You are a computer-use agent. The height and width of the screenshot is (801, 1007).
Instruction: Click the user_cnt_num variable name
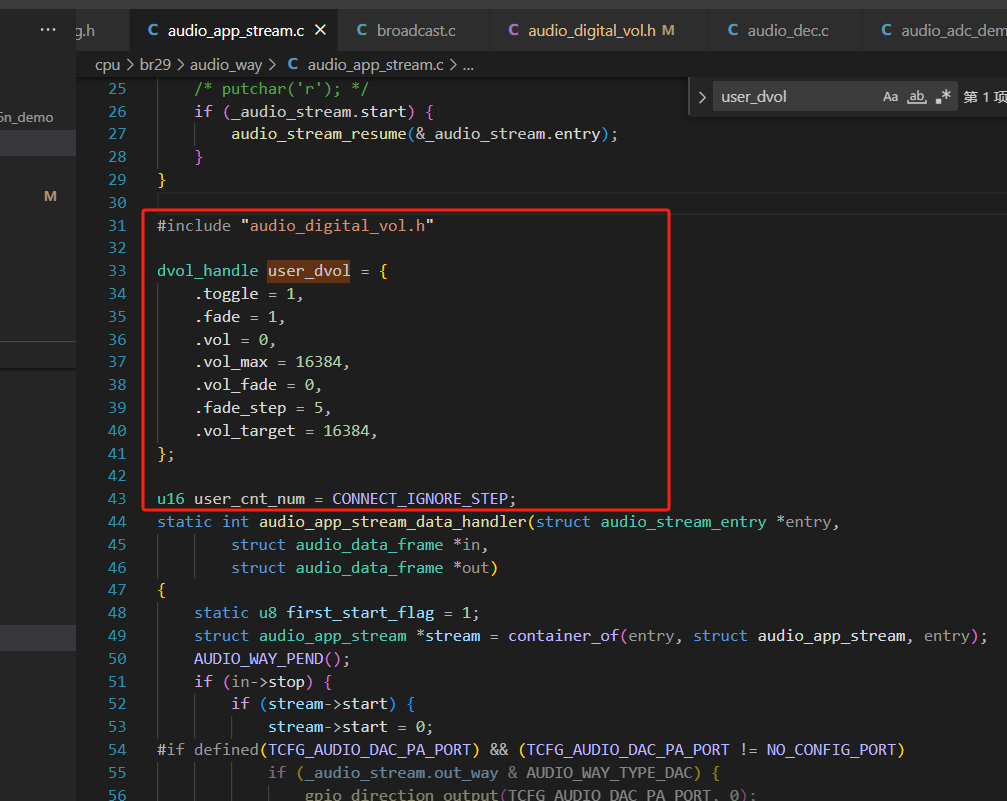[249, 499]
